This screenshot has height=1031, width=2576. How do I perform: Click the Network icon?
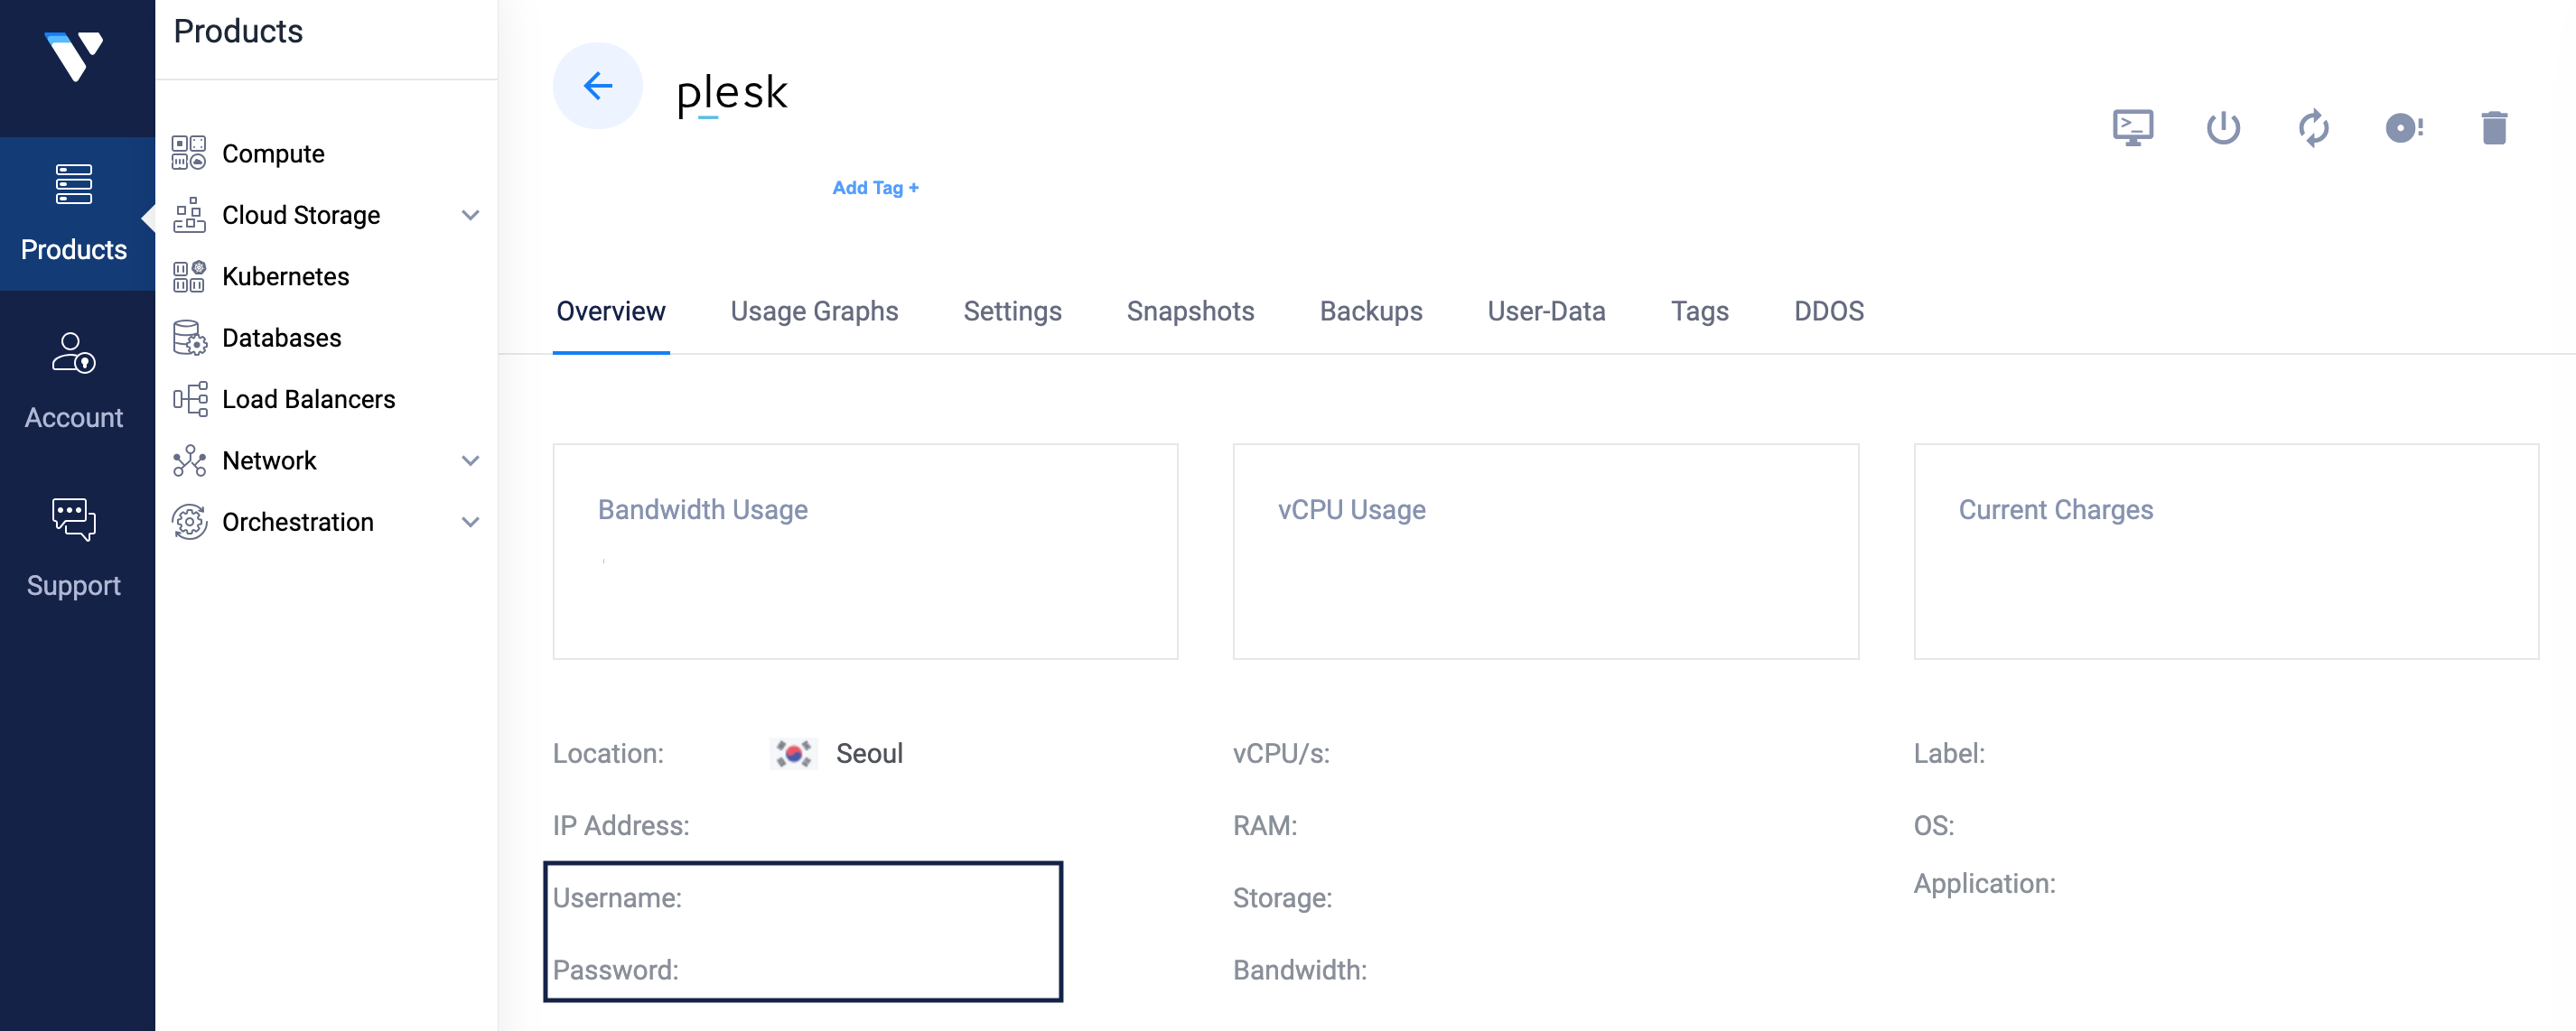pyautogui.click(x=189, y=460)
